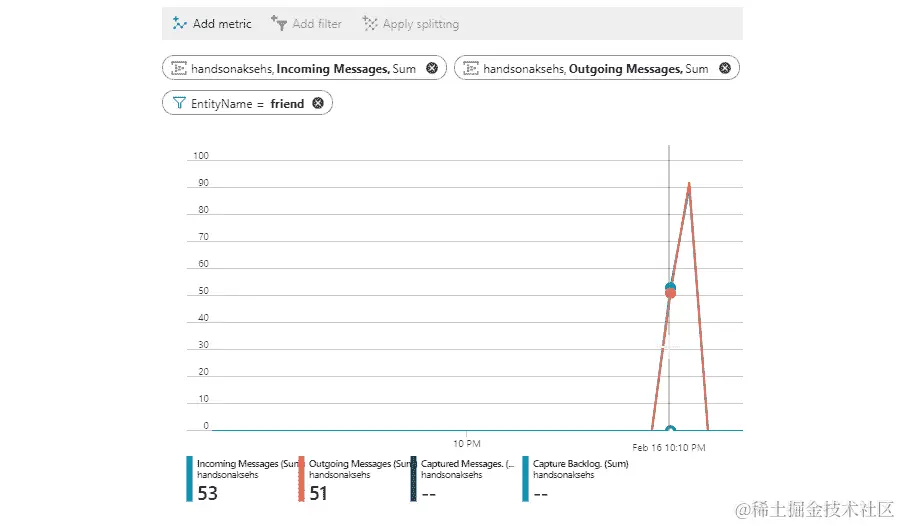Click the Outgoing Messages value 51
This screenshot has width=901, height=526.
click(318, 493)
